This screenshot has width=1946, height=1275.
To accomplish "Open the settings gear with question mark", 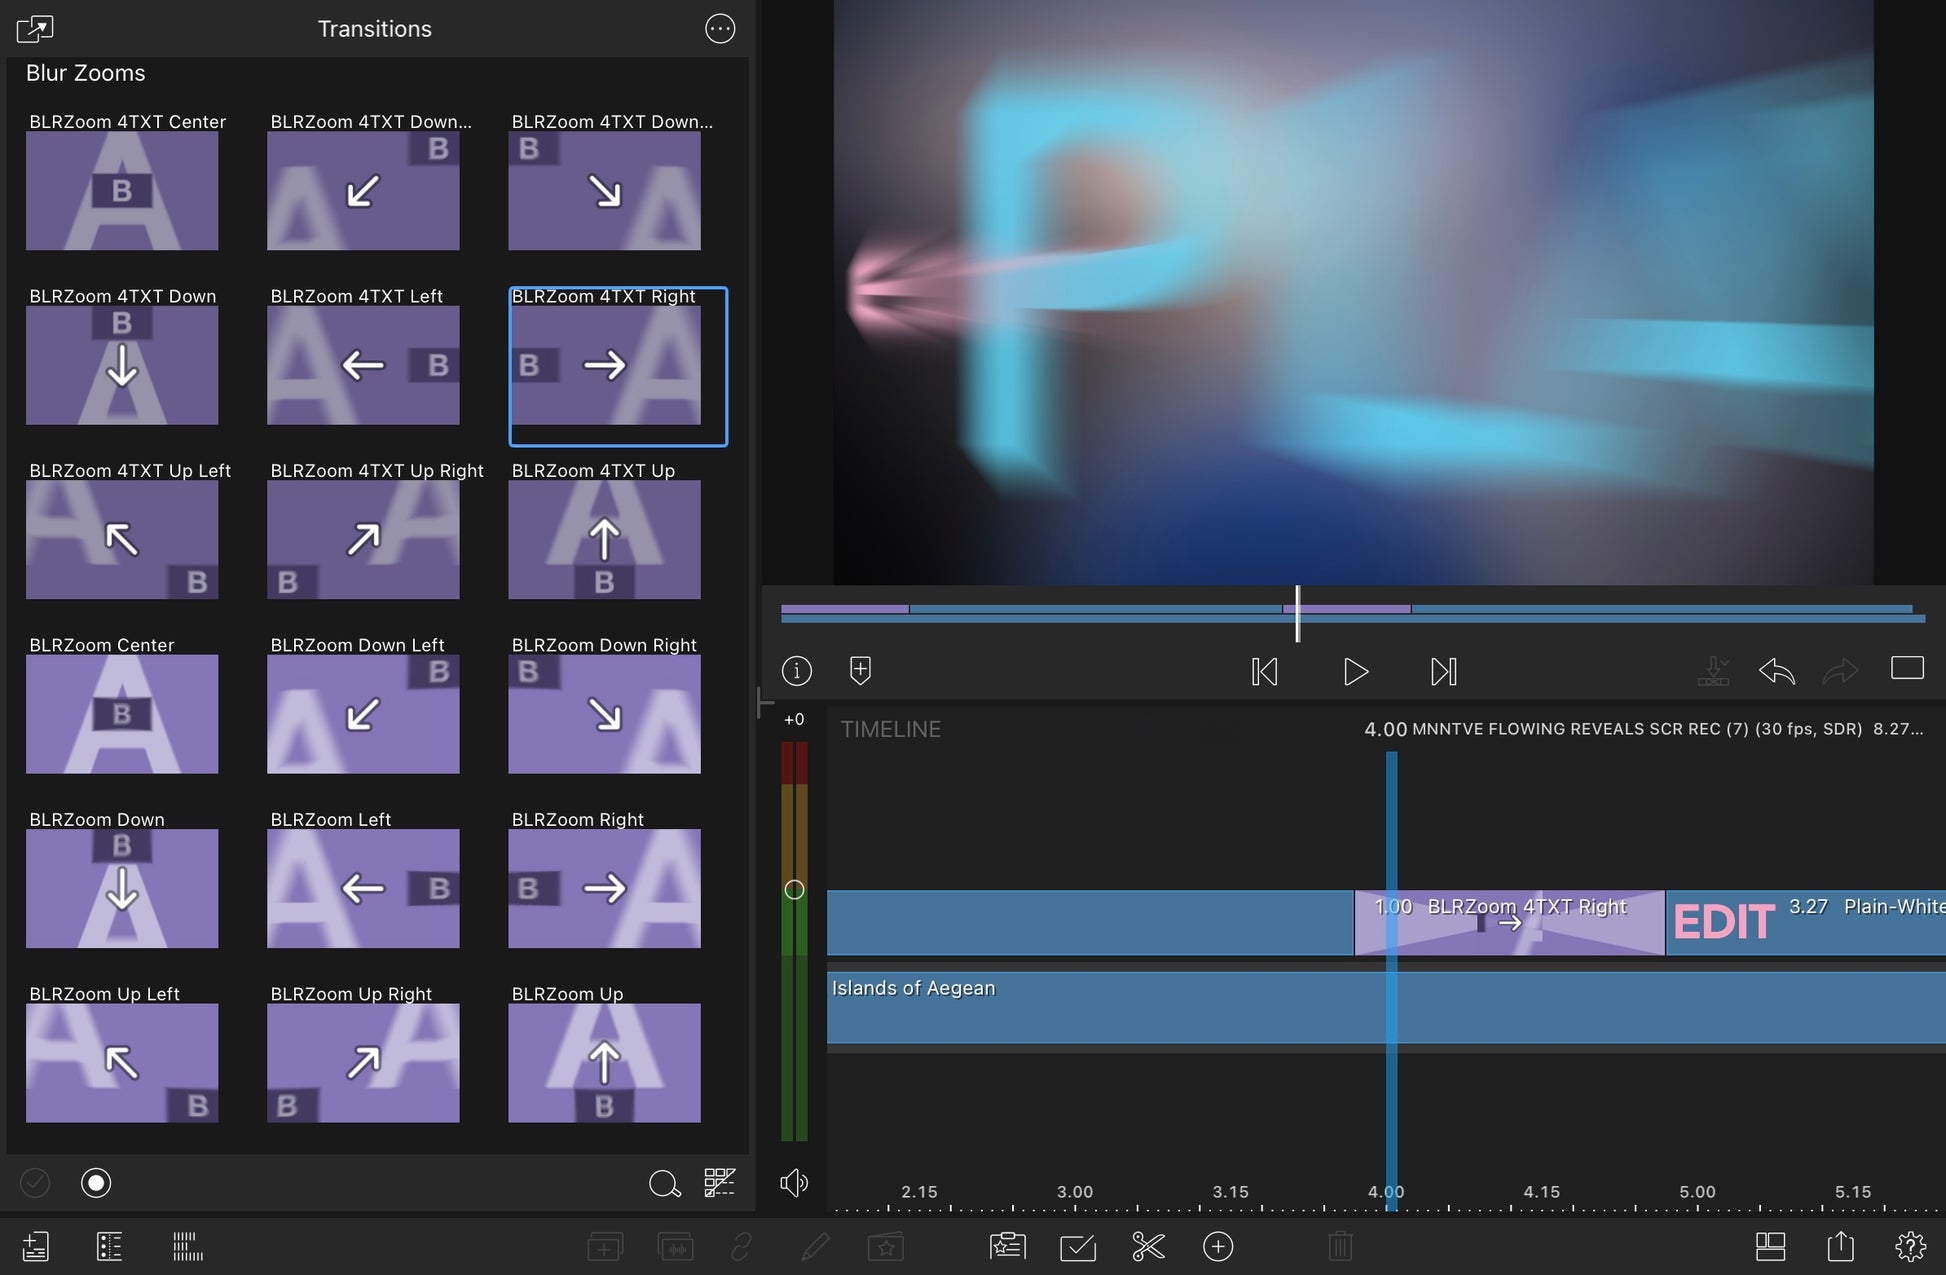I will point(1910,1246).
